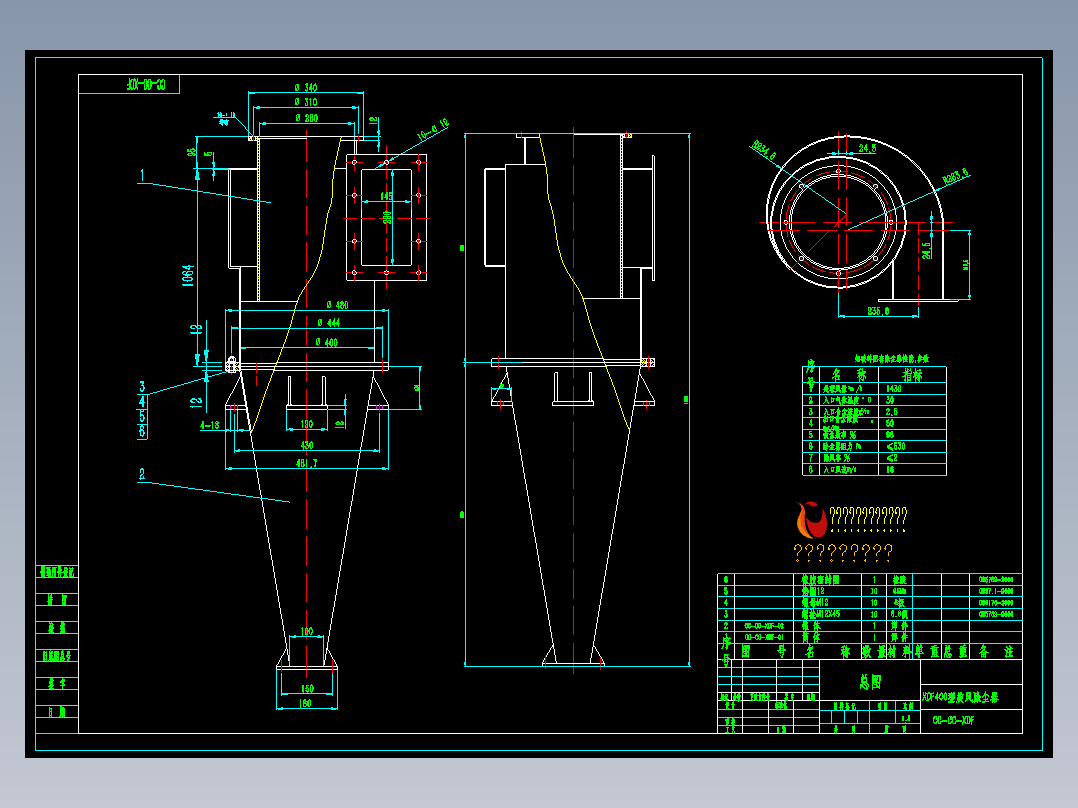Select the R263.6 radius annotation
1078x808 pixels.
[x=956, y=175]
